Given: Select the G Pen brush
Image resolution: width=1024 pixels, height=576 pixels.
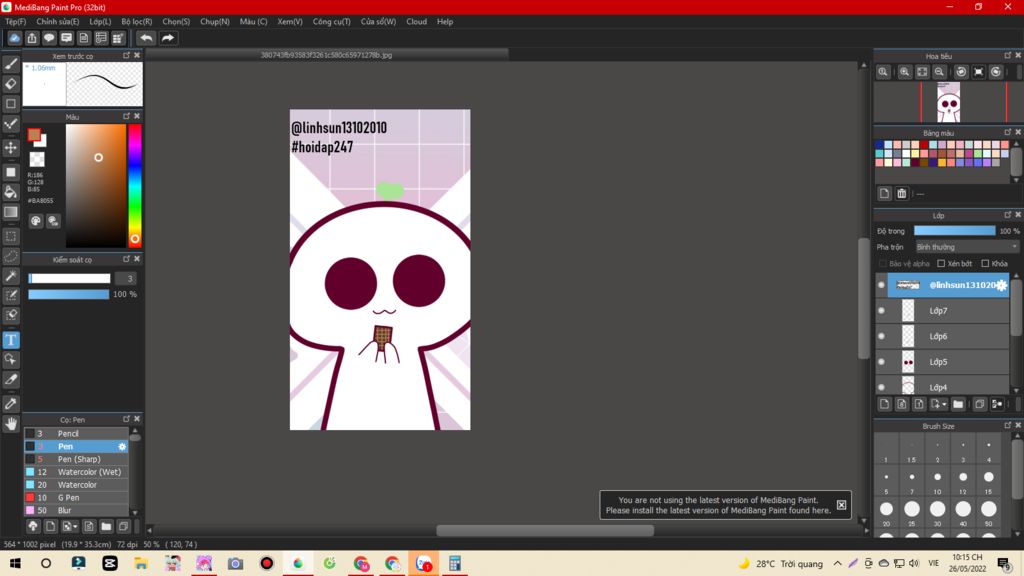Looking at the screenshot, I should pyautogui.click(x=76, y=498).
